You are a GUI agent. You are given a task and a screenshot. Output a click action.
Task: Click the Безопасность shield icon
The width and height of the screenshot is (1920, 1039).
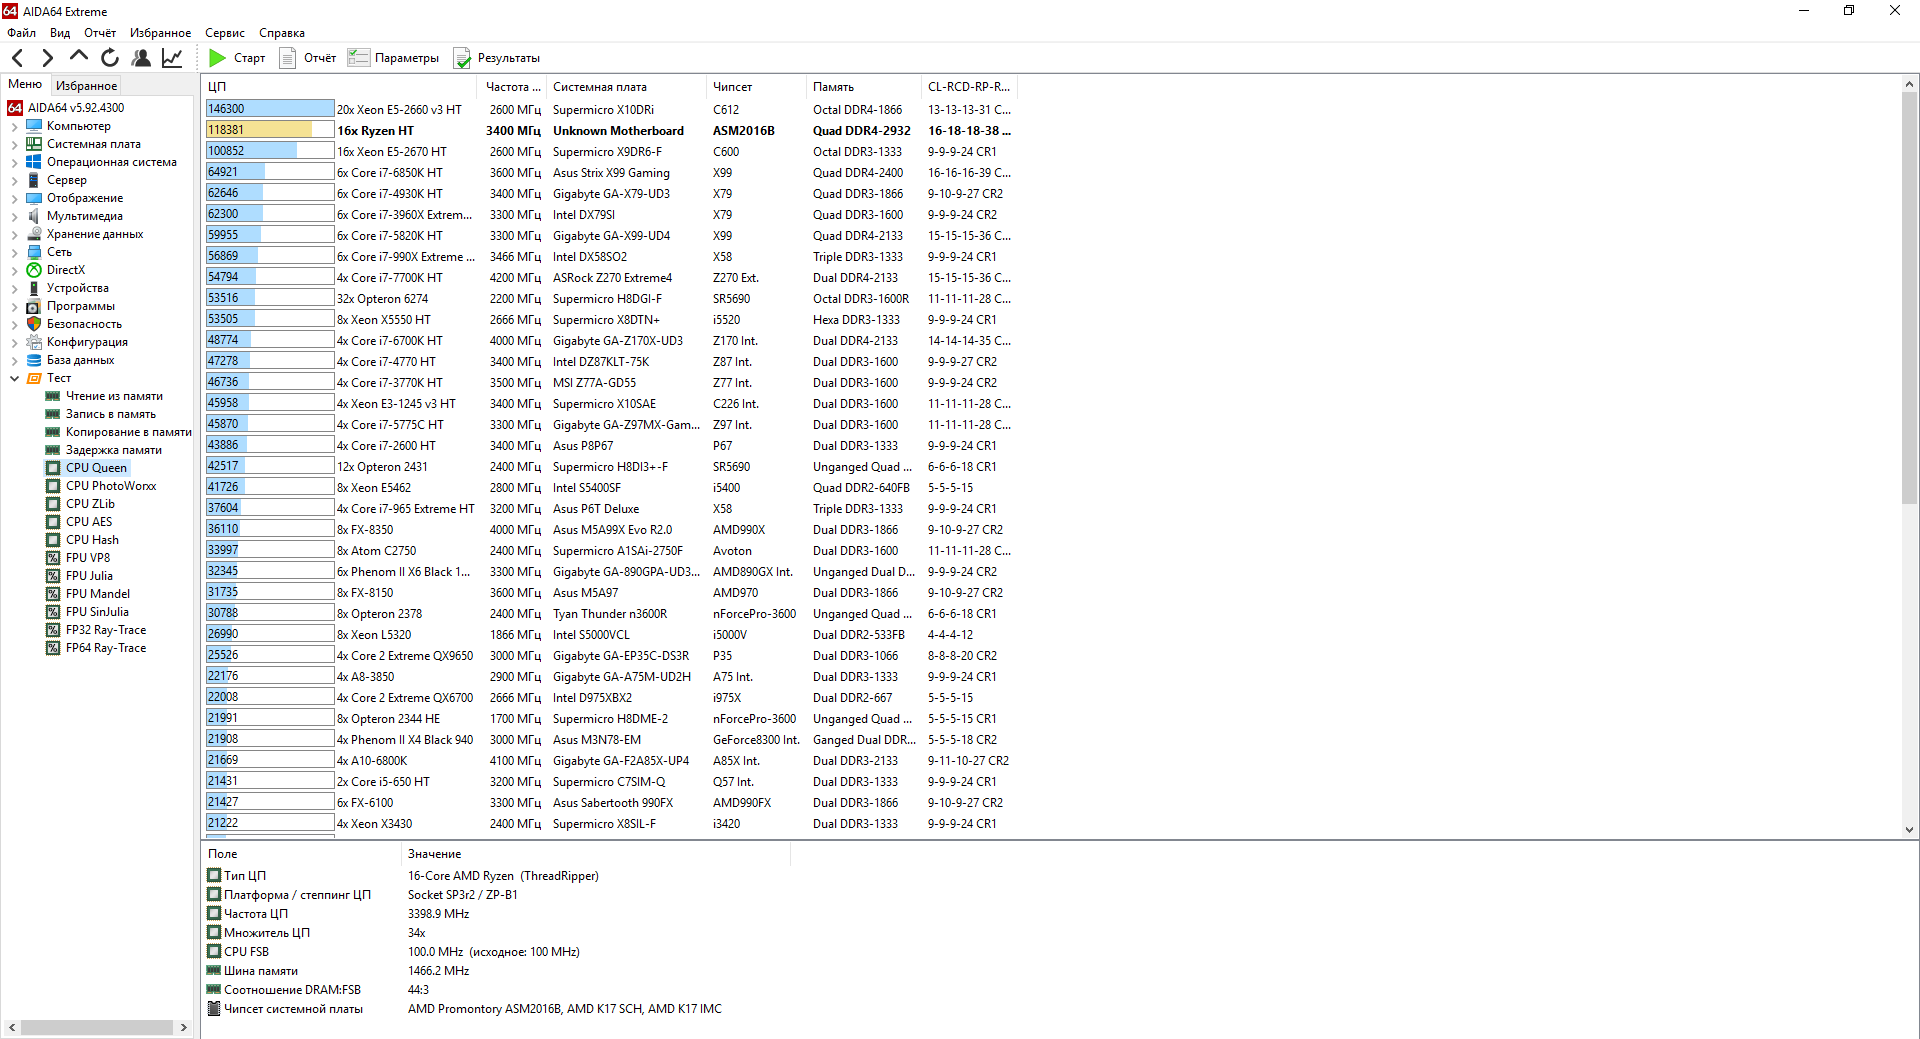point(34,324)
